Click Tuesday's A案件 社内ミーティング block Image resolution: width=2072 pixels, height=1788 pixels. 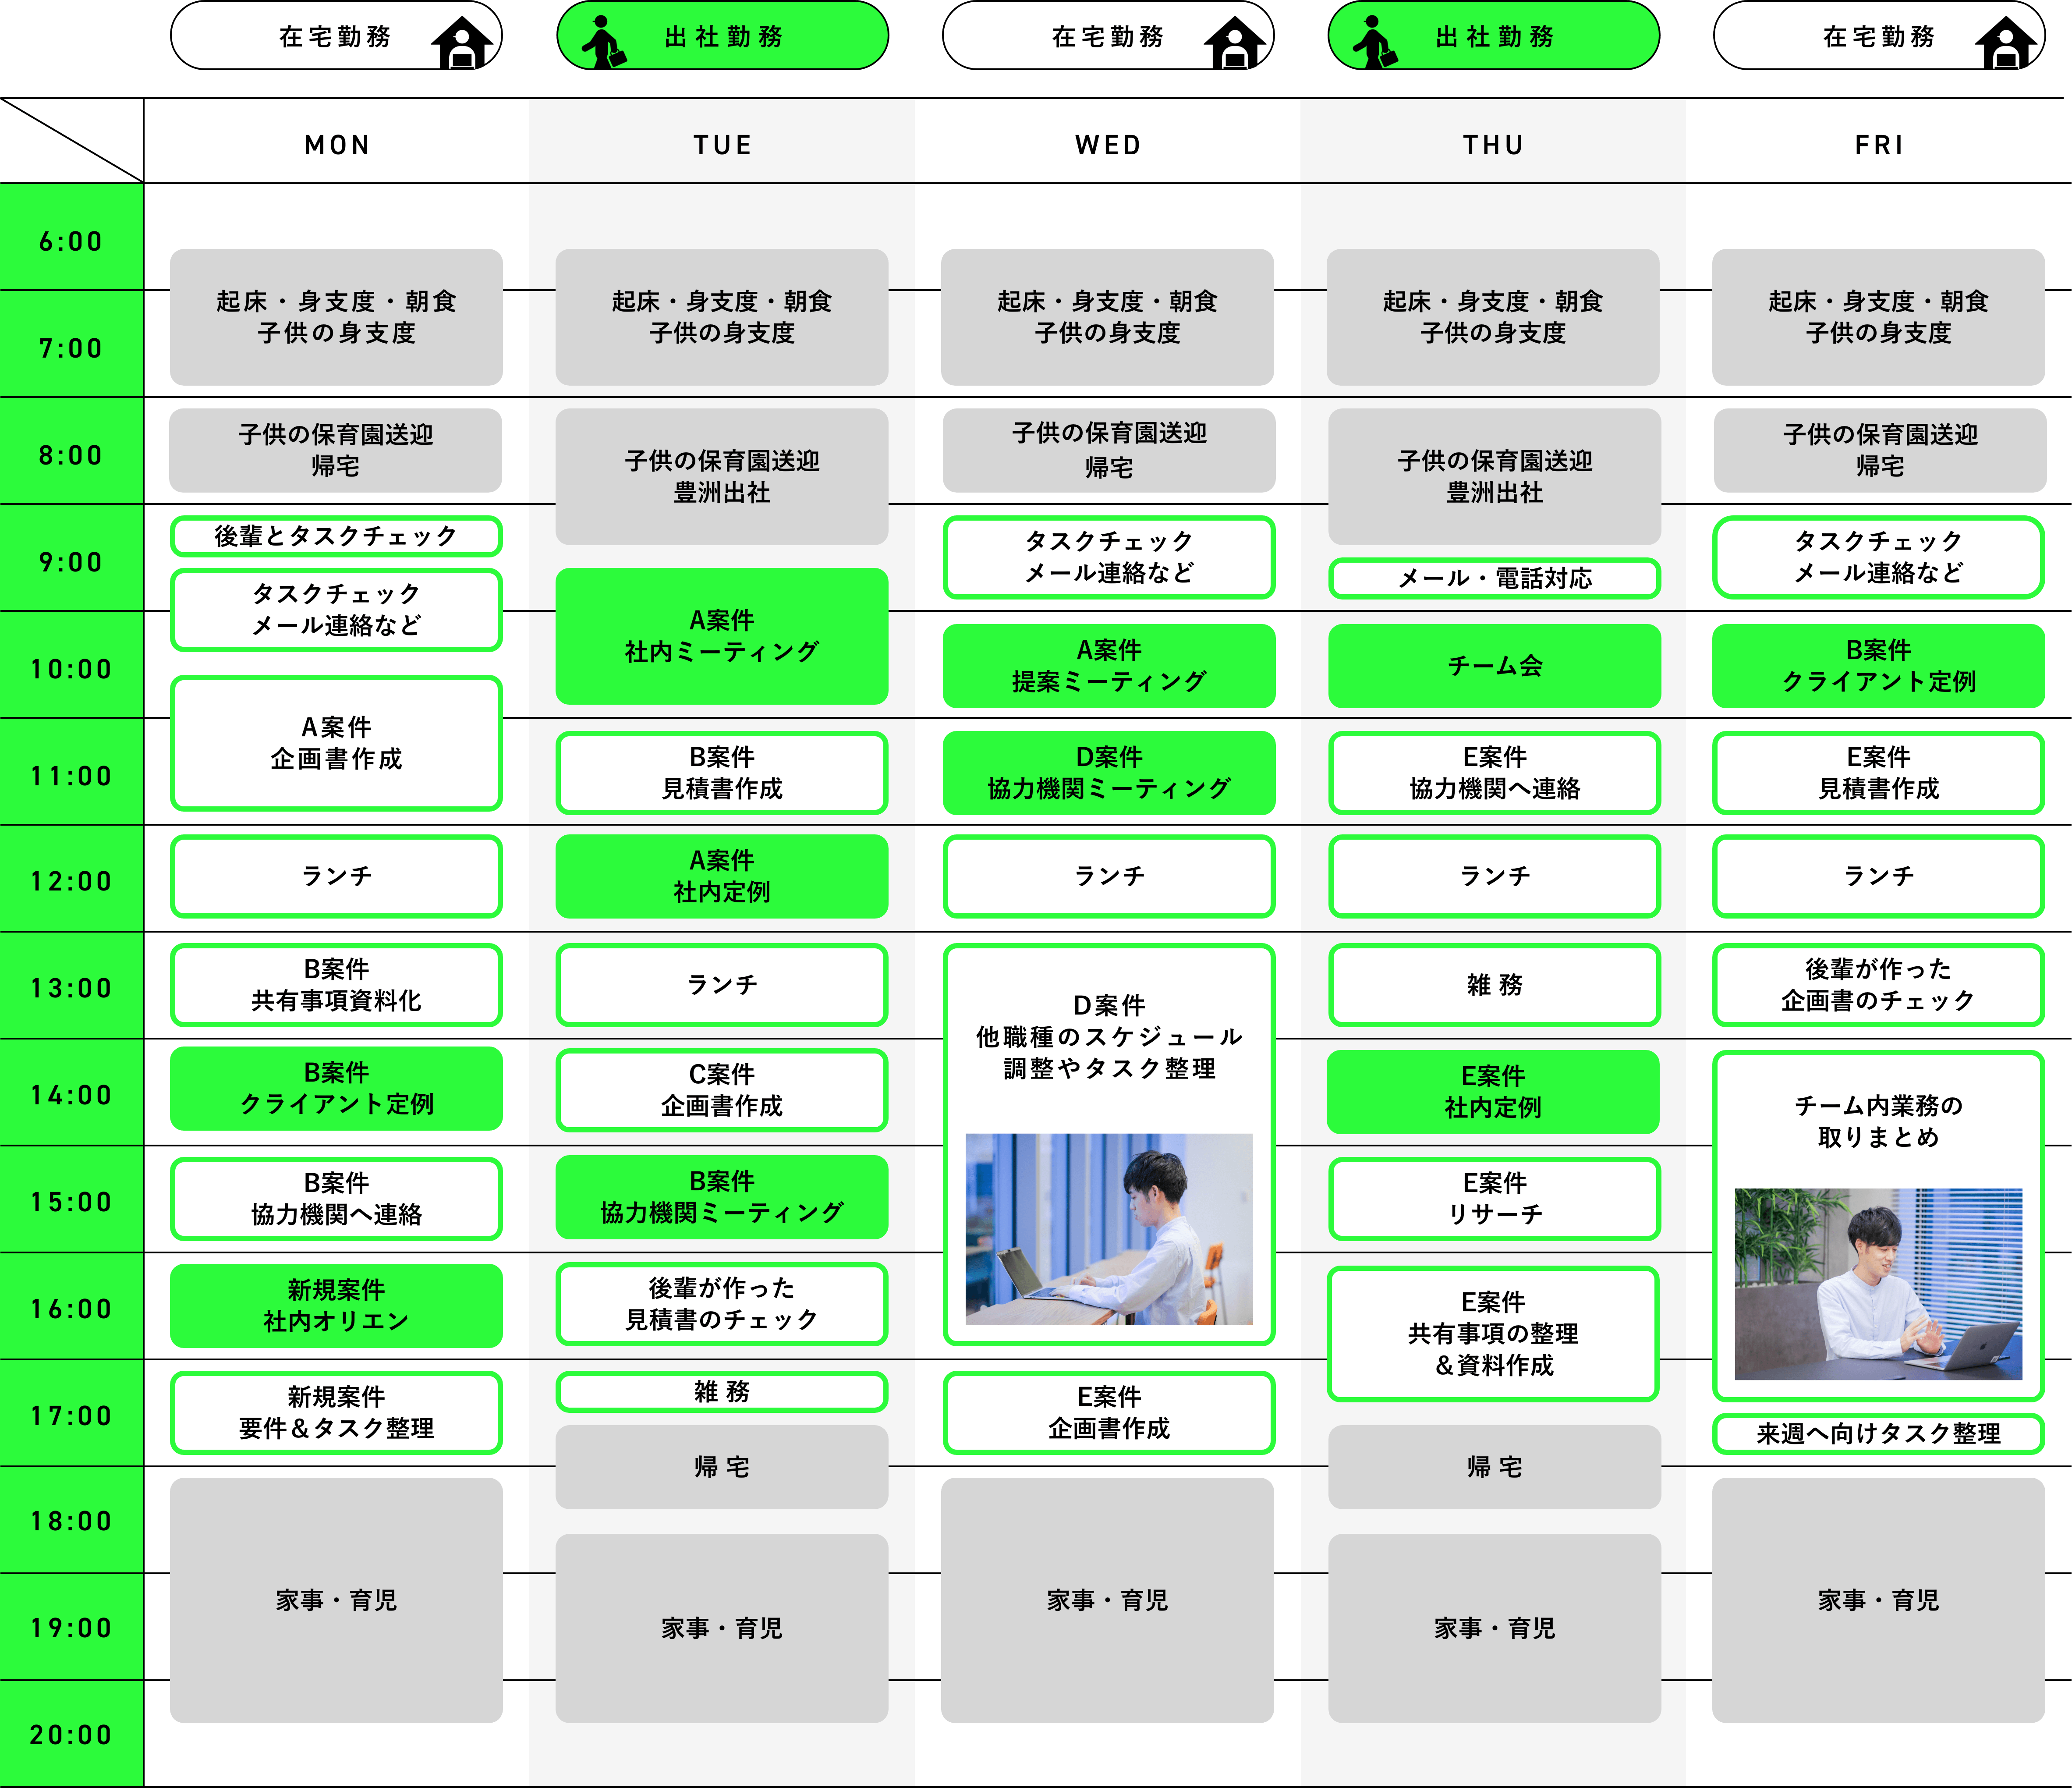tap(721, 636)
